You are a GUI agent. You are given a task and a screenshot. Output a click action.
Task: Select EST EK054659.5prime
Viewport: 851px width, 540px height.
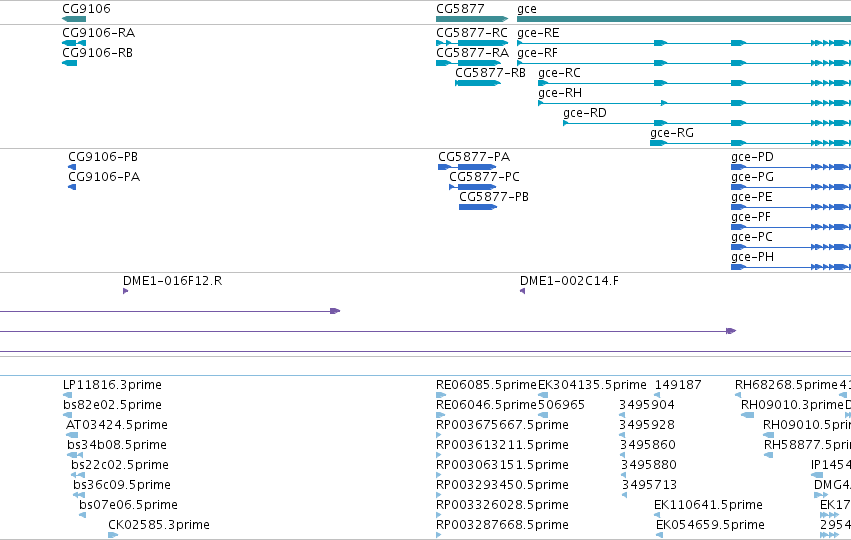point(710,525)
